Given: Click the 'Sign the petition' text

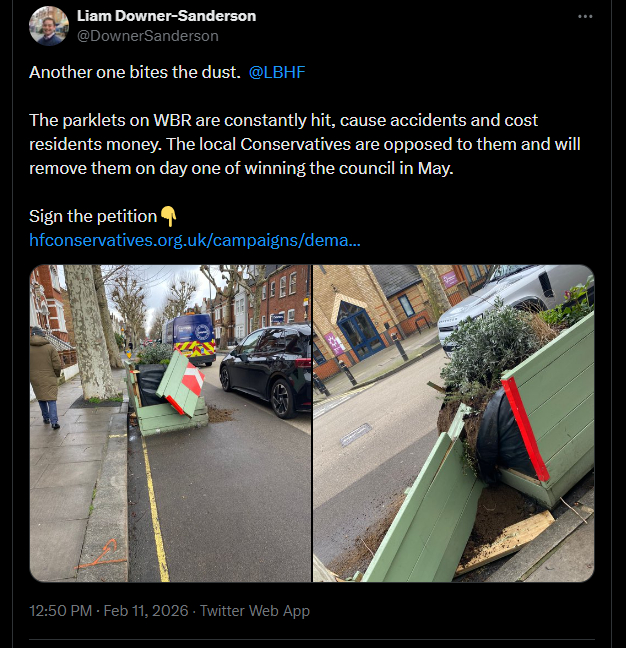Looking at the screenshot, I should 93,216.
